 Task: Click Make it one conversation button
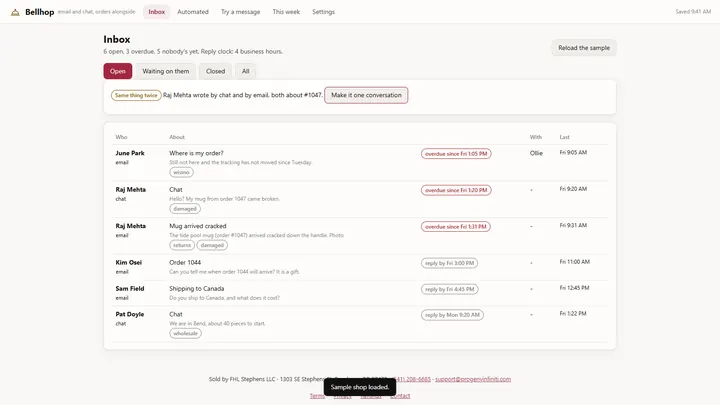point(366,95)
